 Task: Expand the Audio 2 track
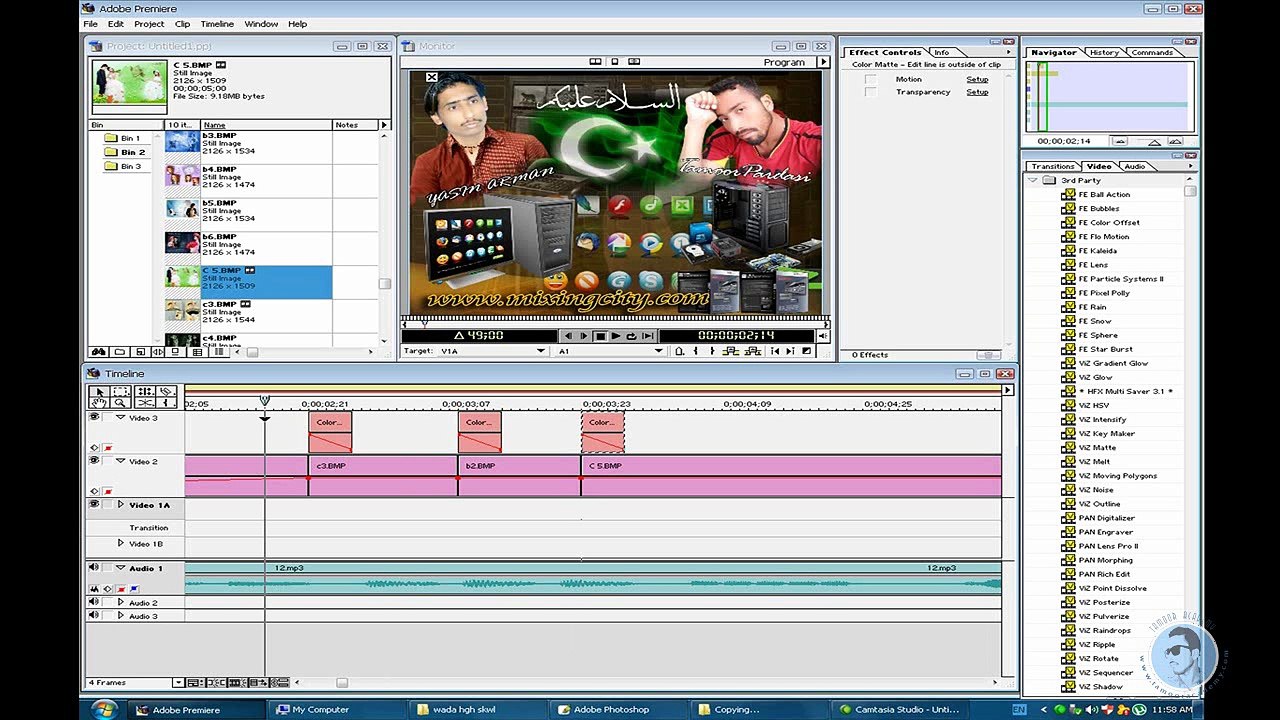121,602
